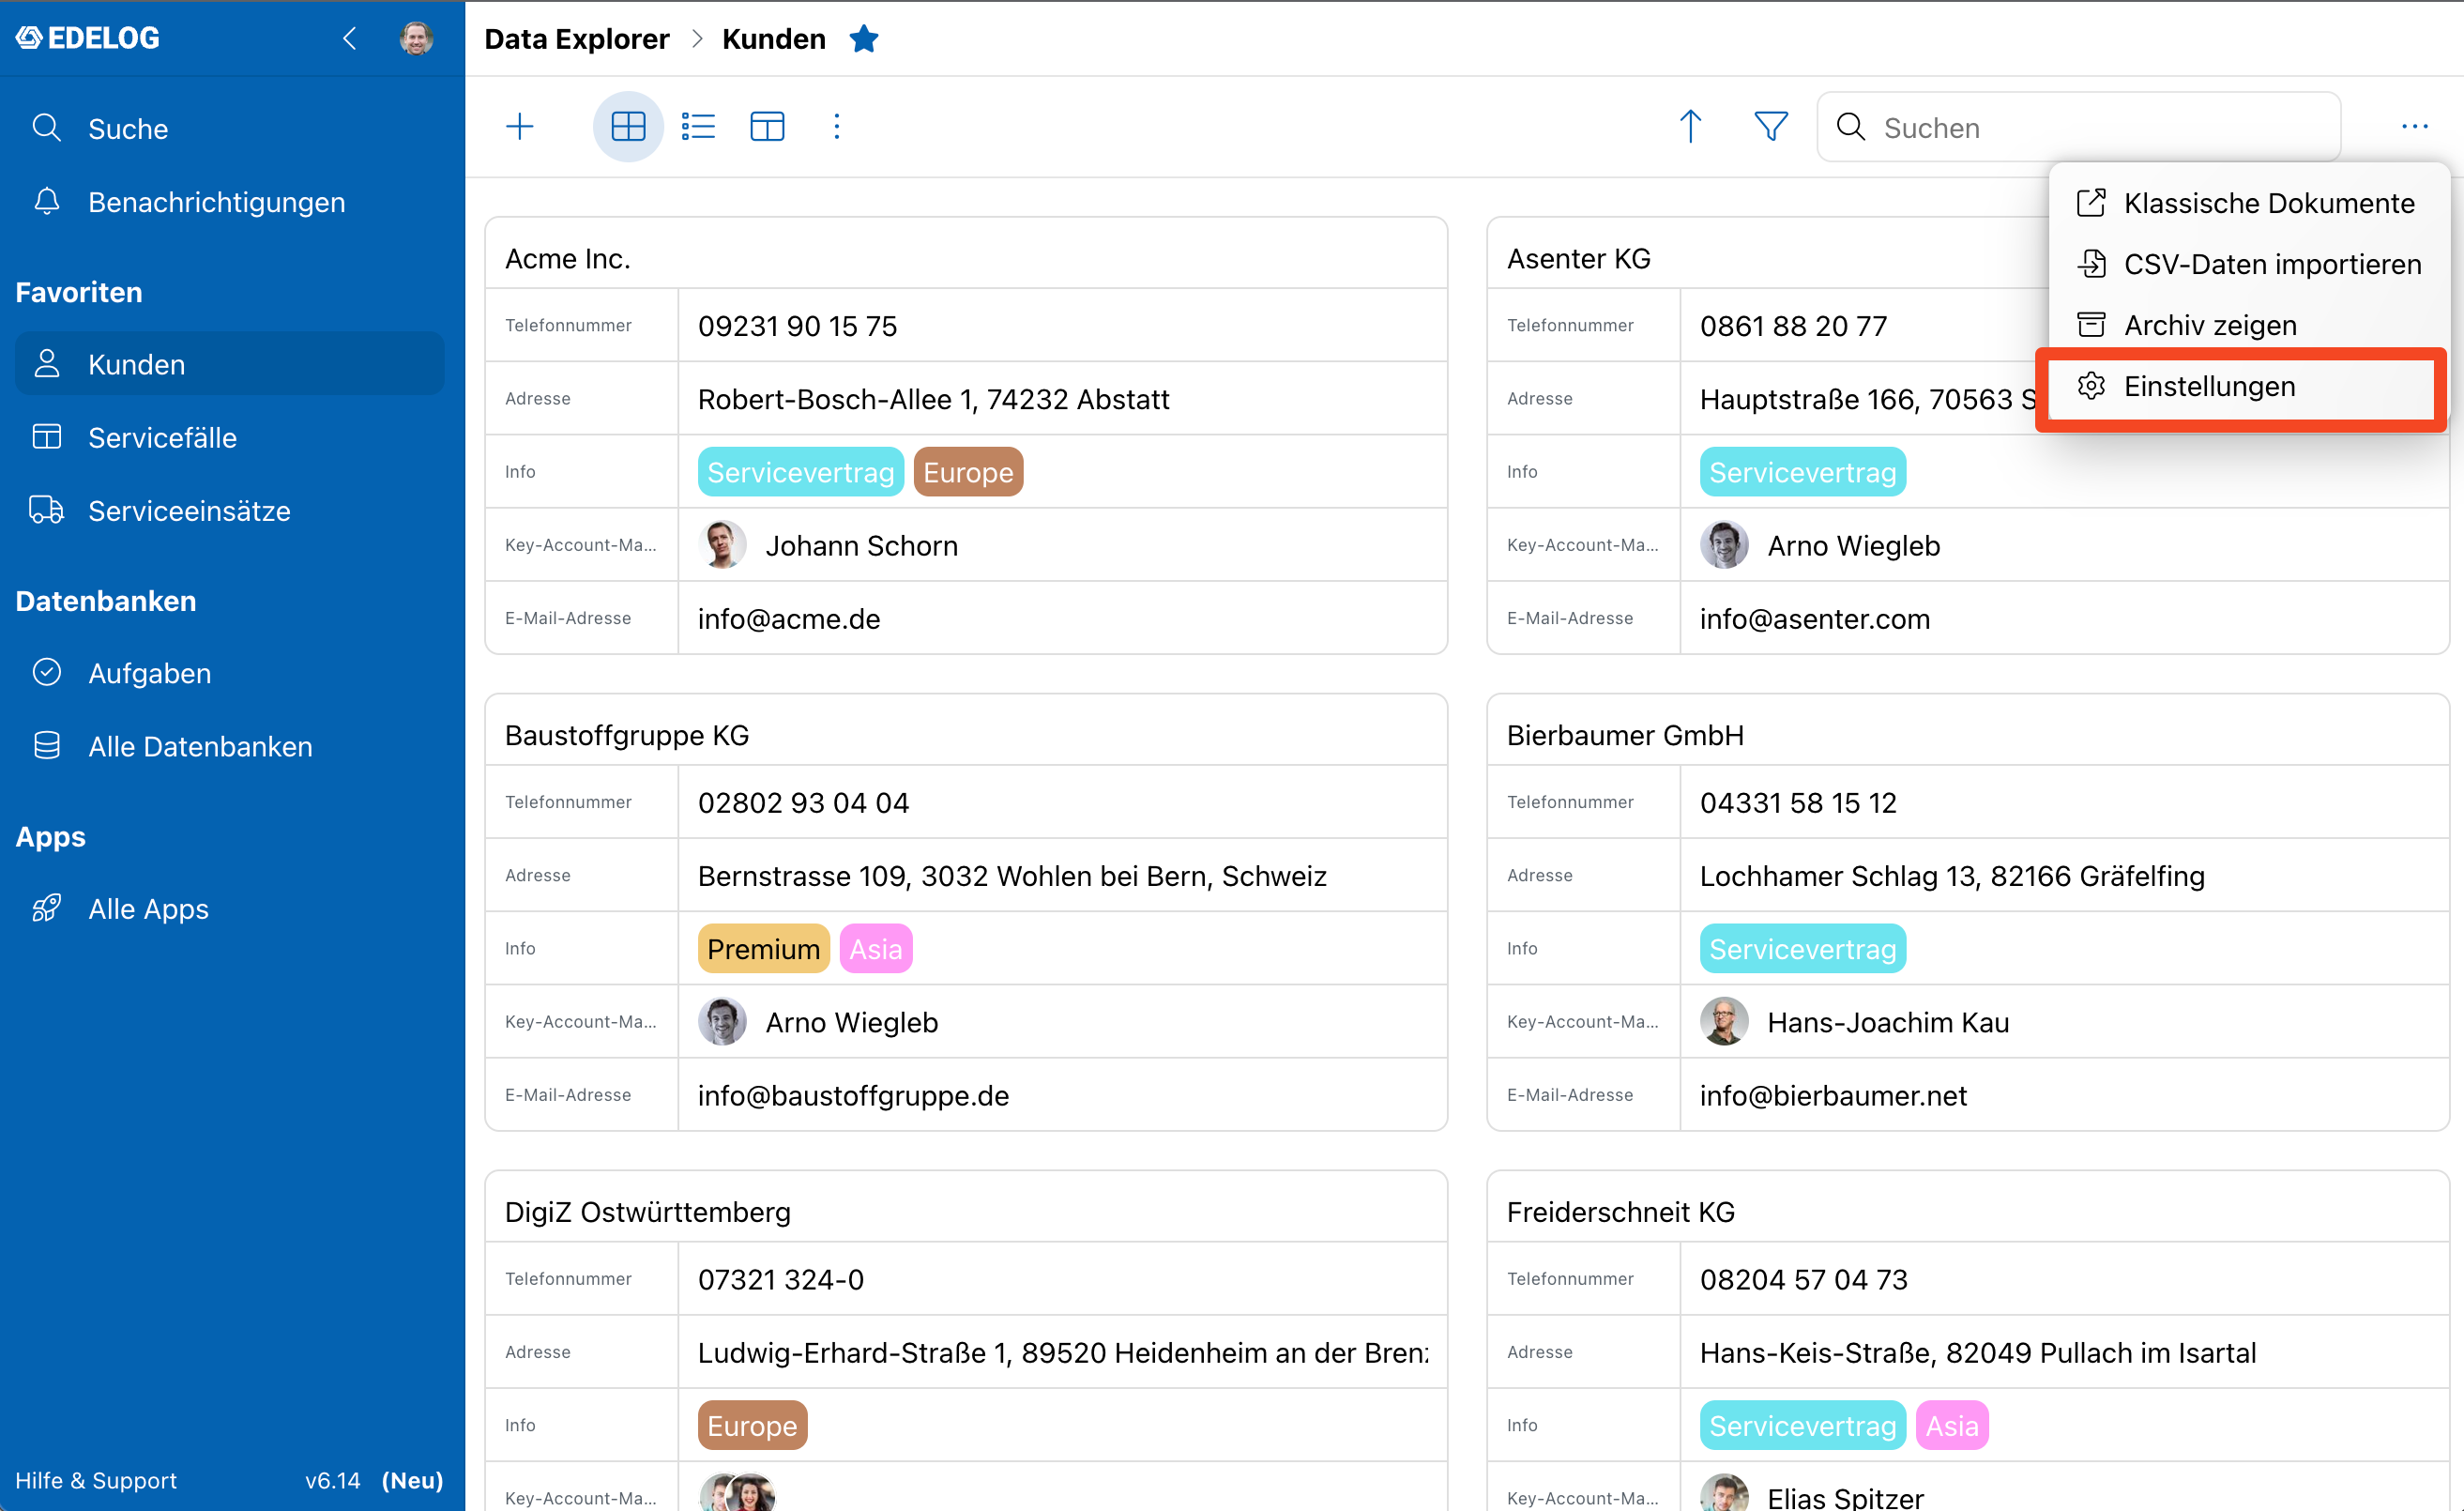Select Kunden in Favoriten
This screenshot has width=2464, height=1511.
click(230, 364)
